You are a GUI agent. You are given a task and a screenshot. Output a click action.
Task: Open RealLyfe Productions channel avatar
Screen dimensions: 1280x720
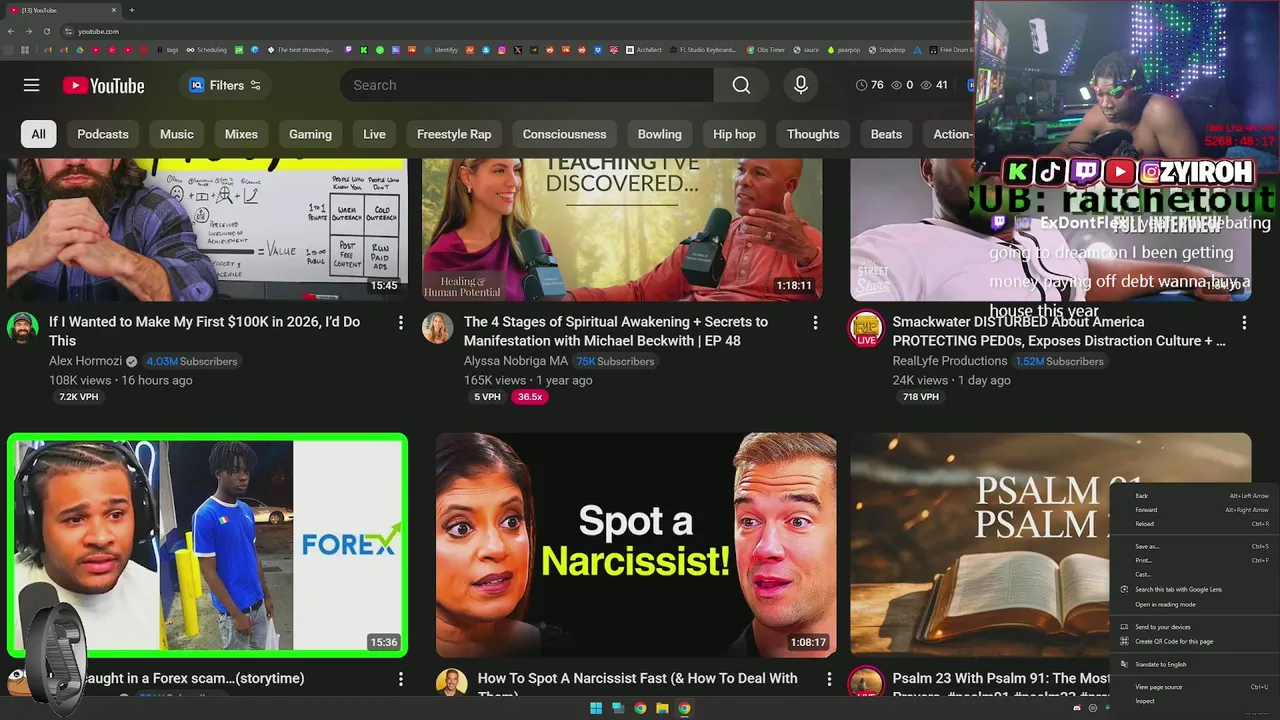pyautogui.click(x=866, y=328)
